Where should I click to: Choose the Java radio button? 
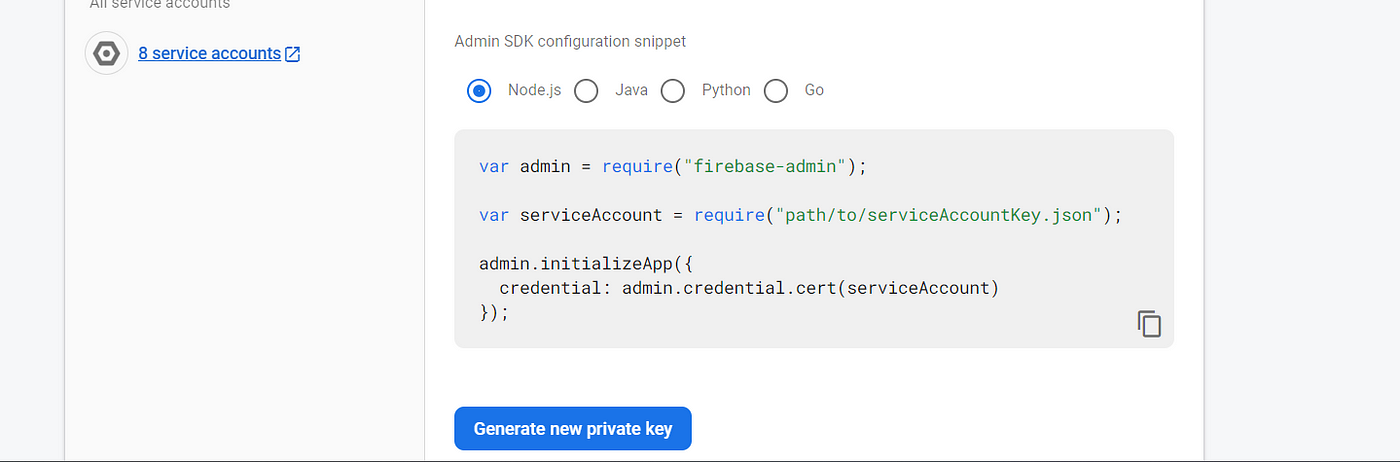tap(586, 91)
